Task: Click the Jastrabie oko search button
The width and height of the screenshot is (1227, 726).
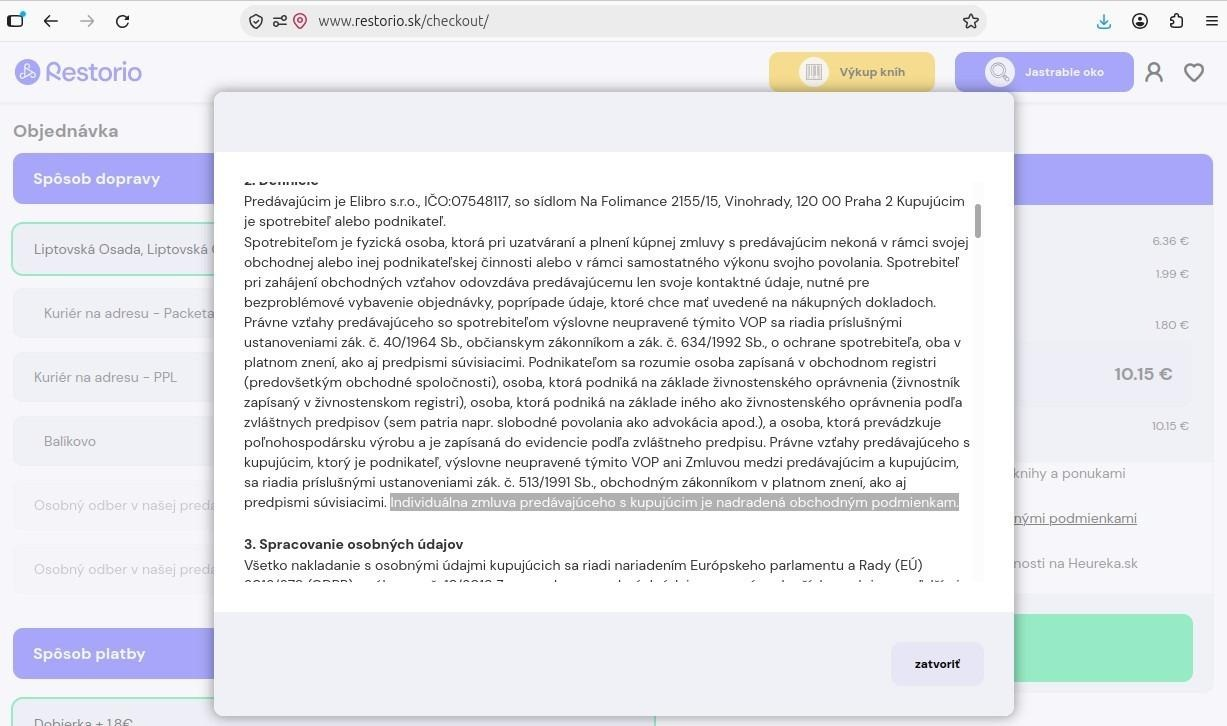Action: tap(1044, 72)
